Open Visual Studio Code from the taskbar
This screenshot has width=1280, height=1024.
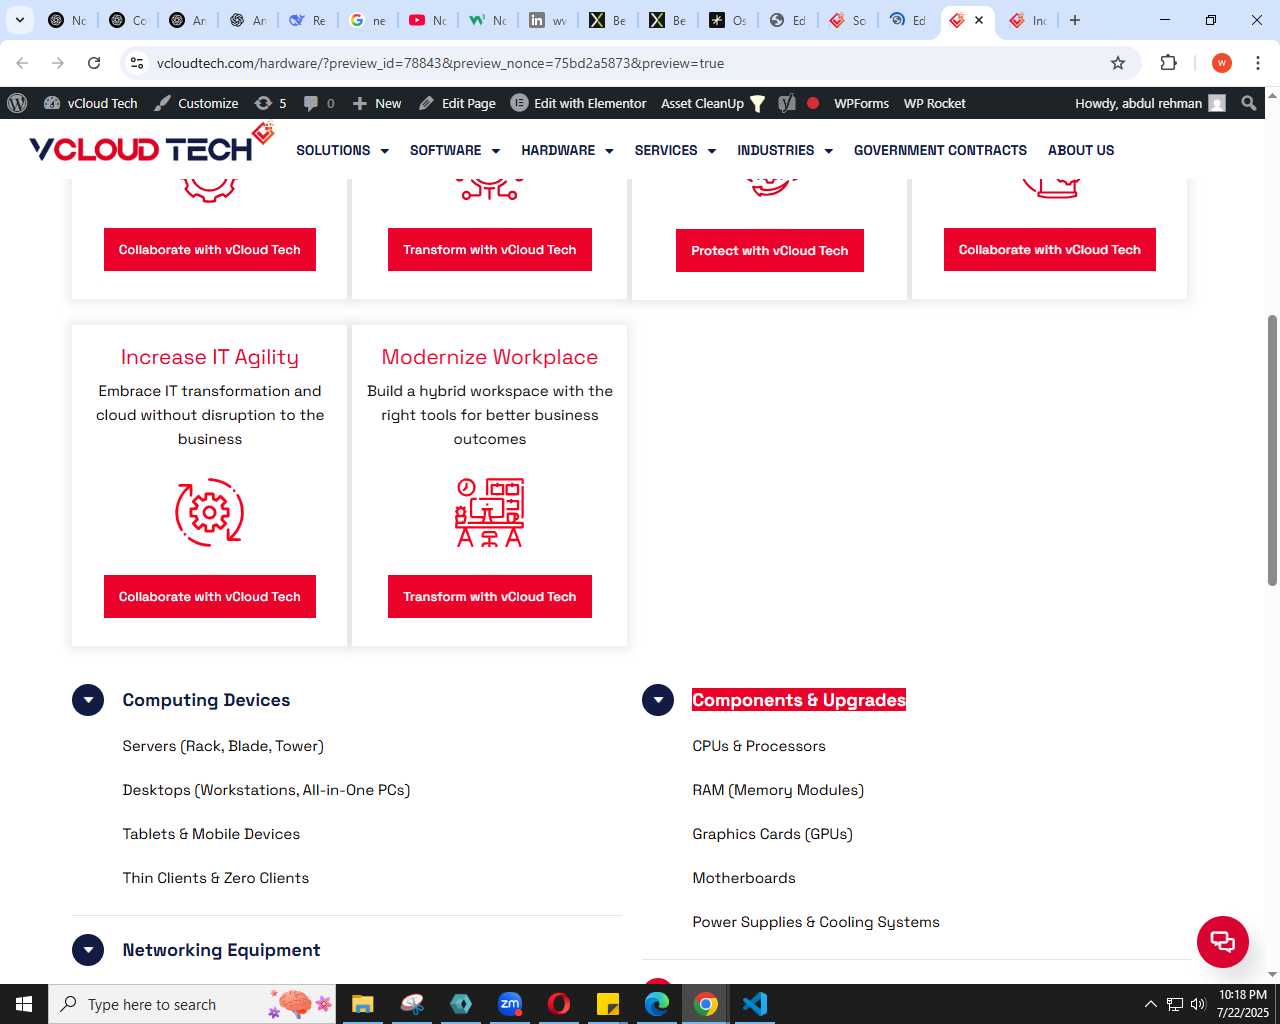point(755,1004)
